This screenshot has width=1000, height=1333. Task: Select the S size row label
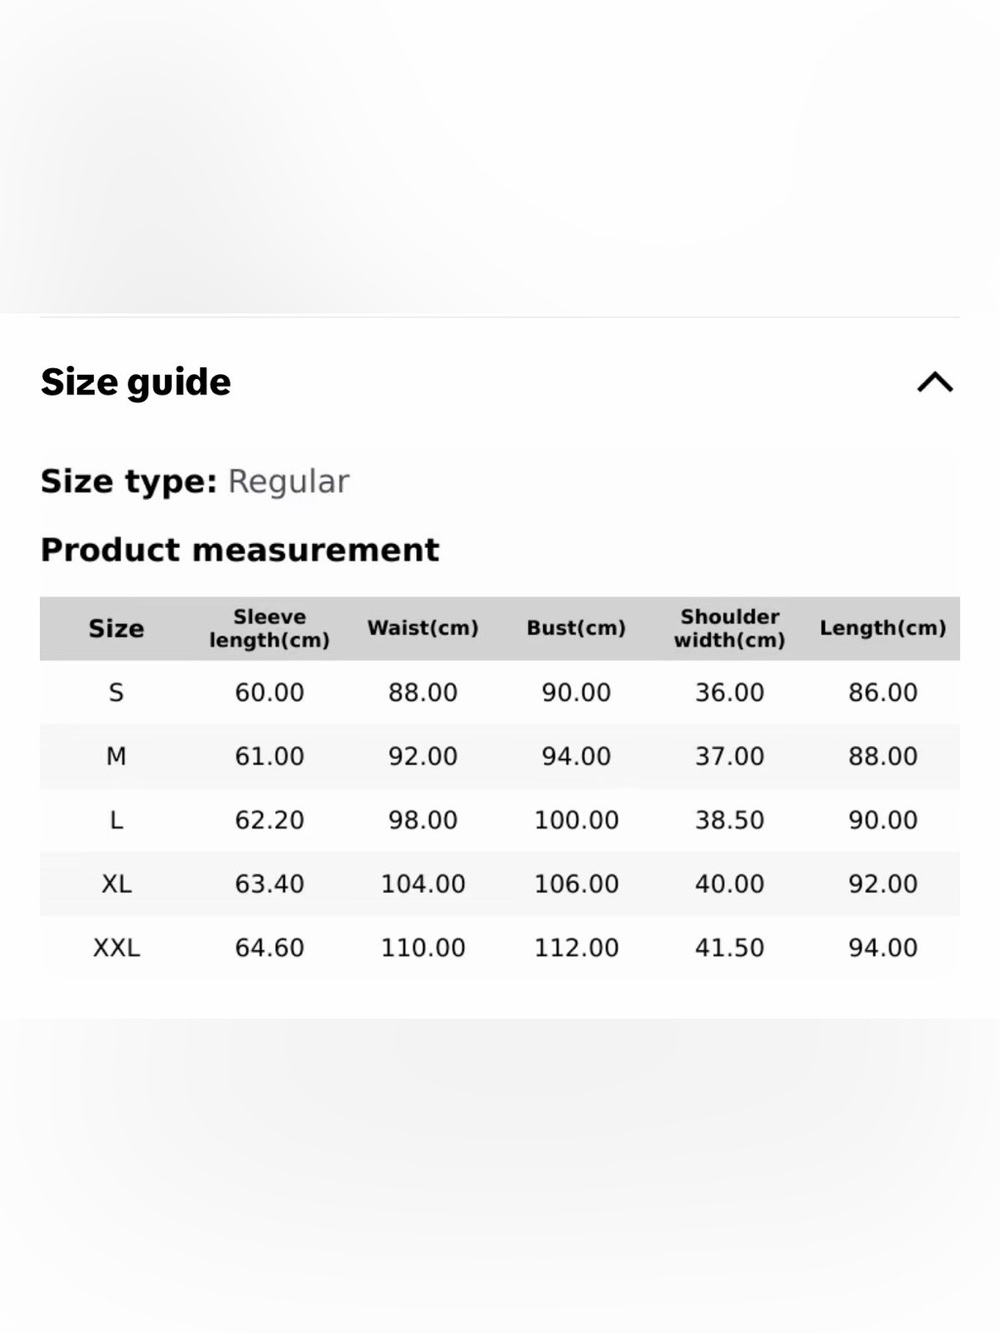pos(116,692)
